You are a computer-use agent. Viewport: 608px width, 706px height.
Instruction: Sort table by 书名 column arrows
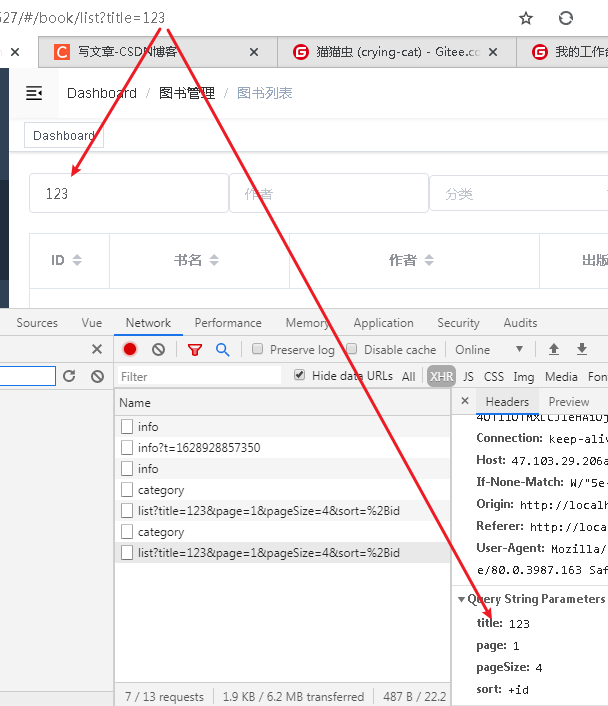click(x=214, y=260)
